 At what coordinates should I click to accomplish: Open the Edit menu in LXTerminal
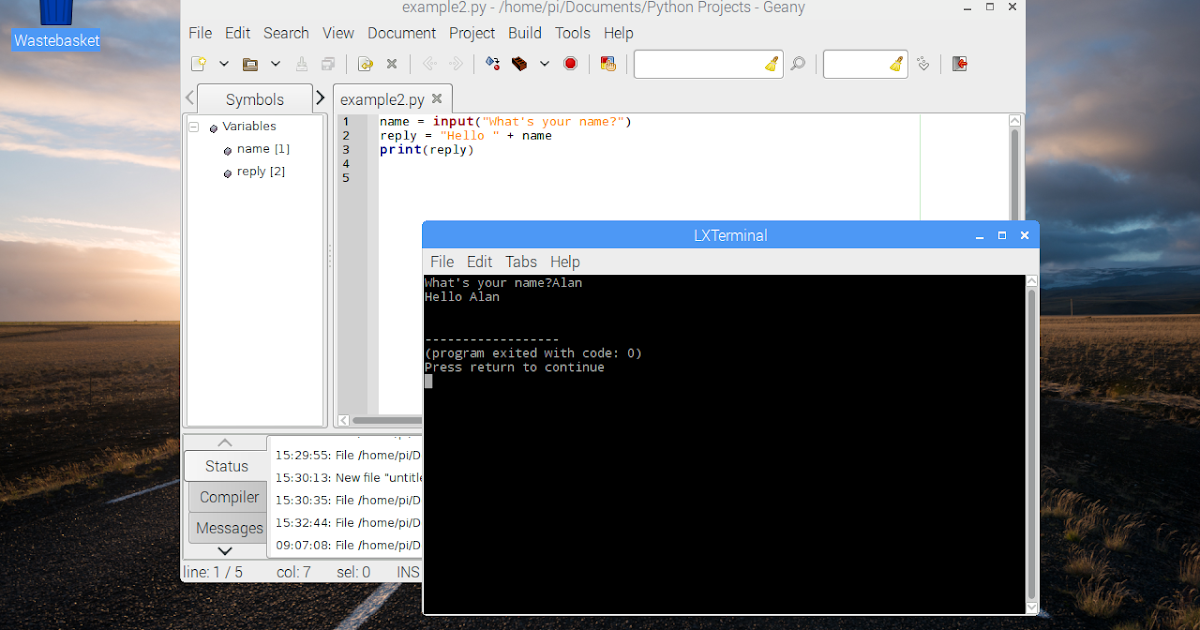pyautogui.click(x=480, y=261)
